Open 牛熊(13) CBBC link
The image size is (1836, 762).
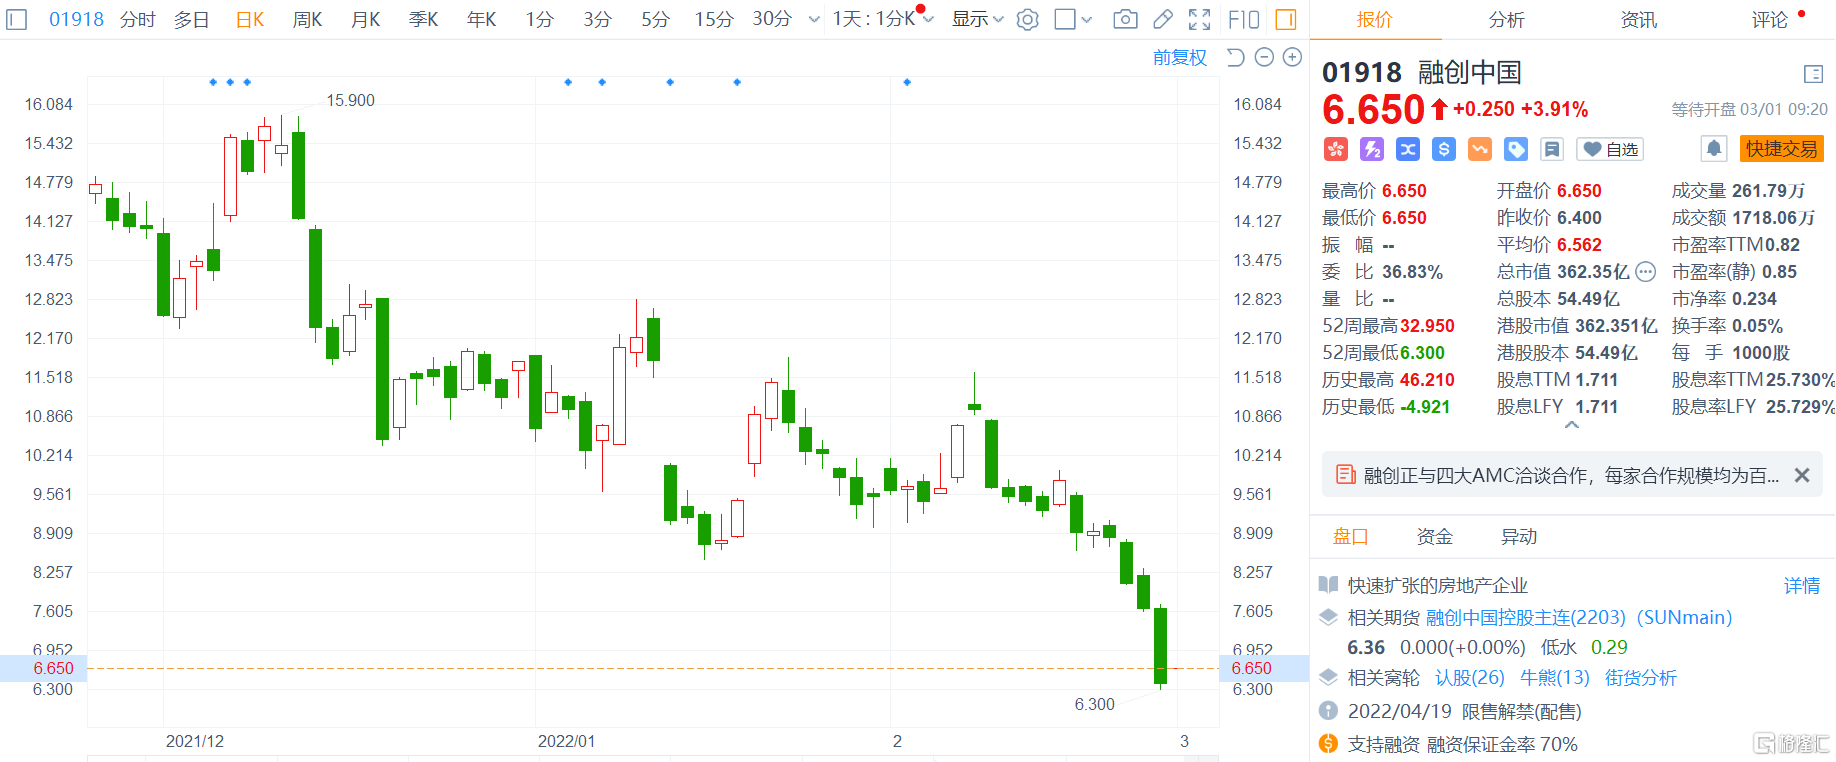tap(1554, 677)
